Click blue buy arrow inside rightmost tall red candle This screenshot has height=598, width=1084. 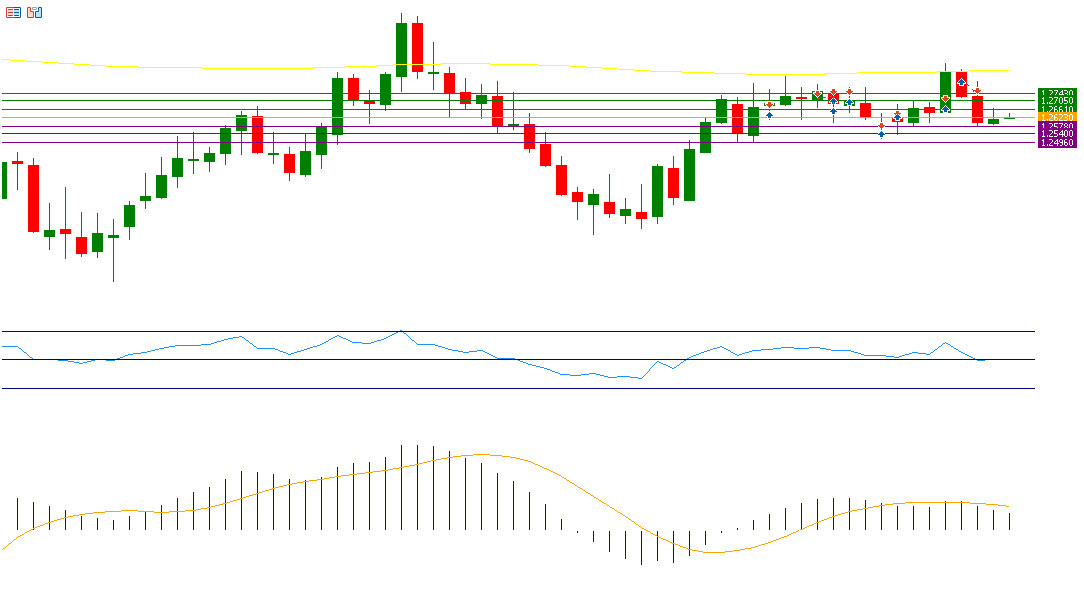tap(961, 82)
